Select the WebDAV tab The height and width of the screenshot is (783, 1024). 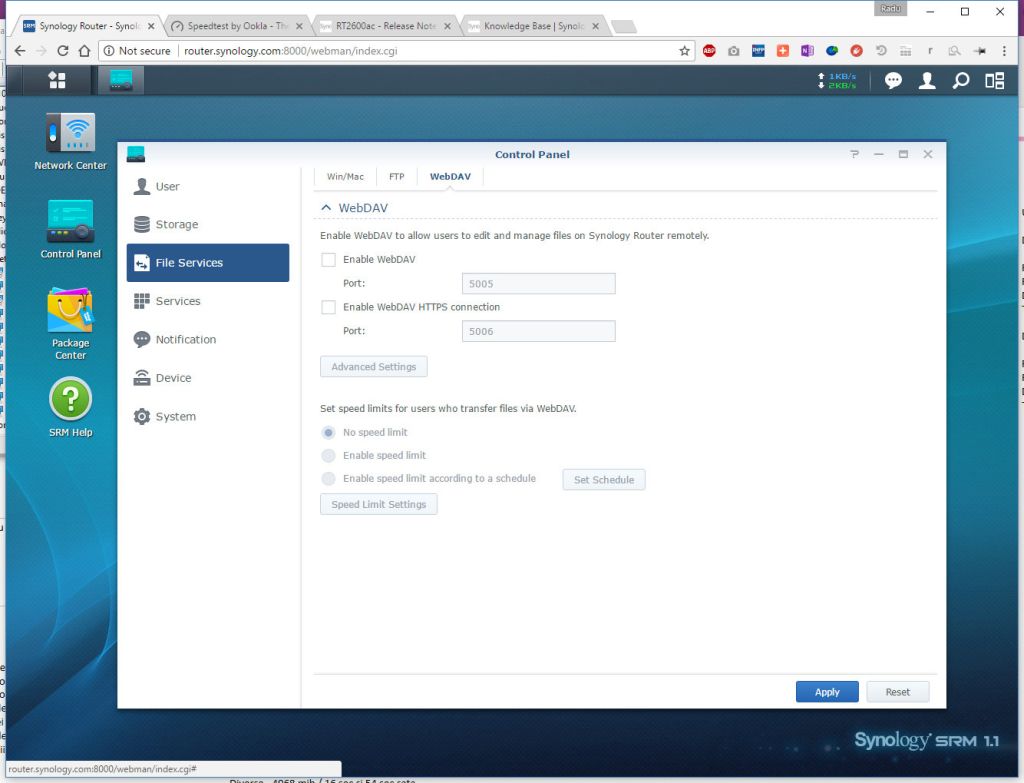tap(450, 176)
